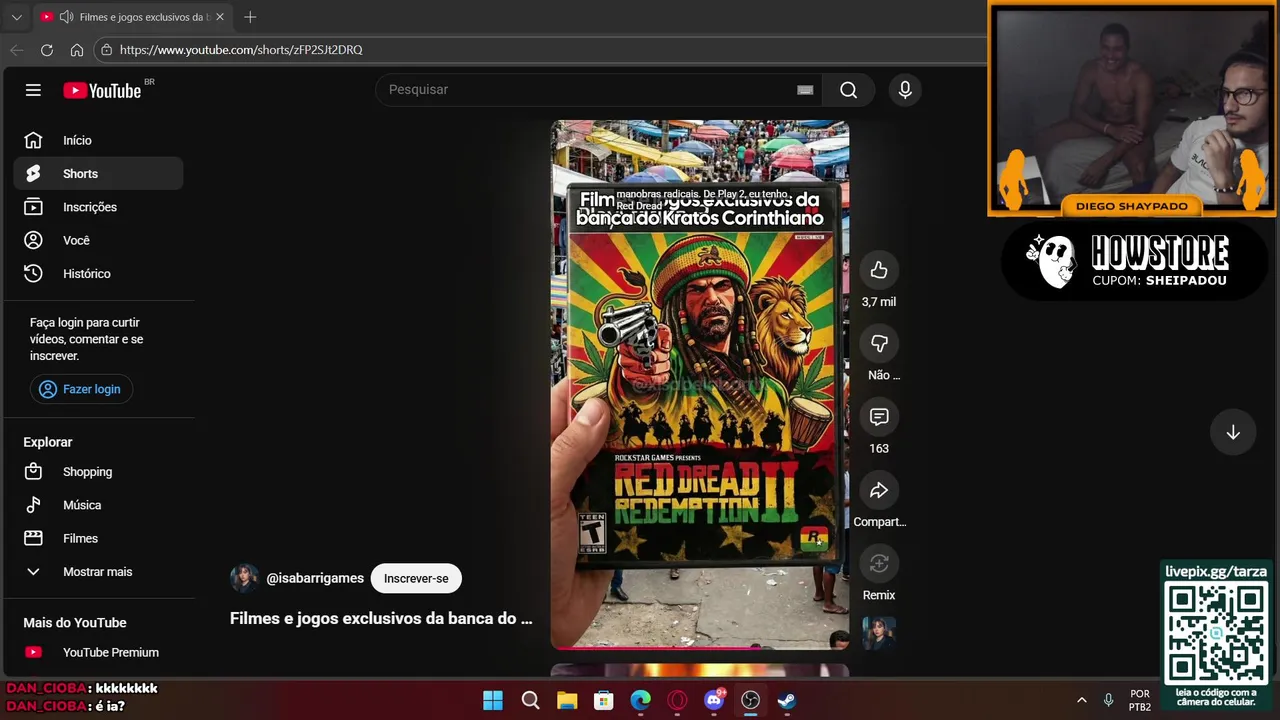Open Shopping under Explorar
The width and height of the screenshot is (1280, 720).
tap(98, 472)
